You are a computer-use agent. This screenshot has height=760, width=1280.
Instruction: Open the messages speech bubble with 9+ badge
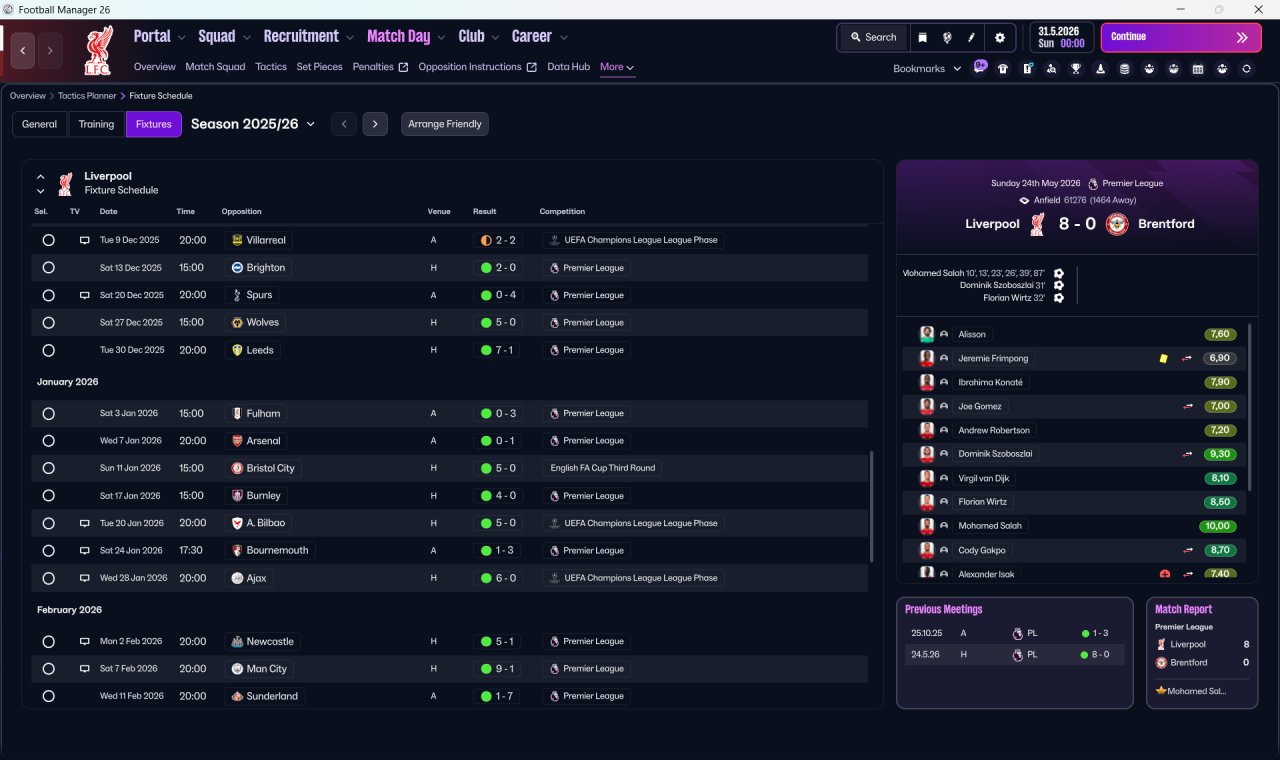(x=979, y=68)
